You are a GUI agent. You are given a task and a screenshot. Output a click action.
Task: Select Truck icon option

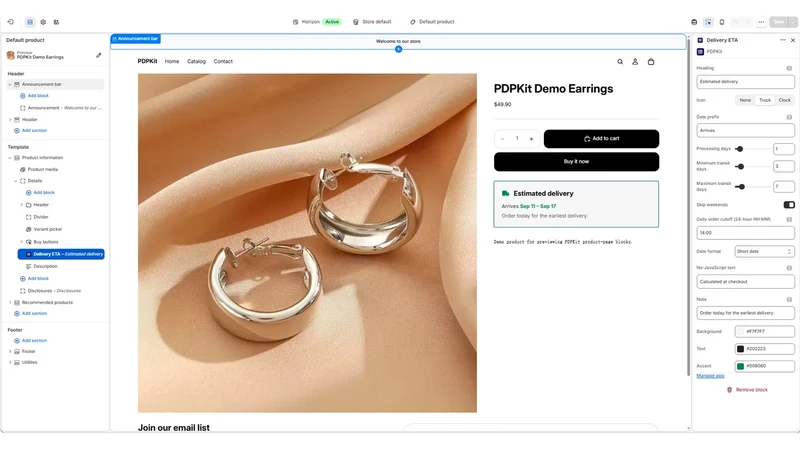click(x=765, y=101)
